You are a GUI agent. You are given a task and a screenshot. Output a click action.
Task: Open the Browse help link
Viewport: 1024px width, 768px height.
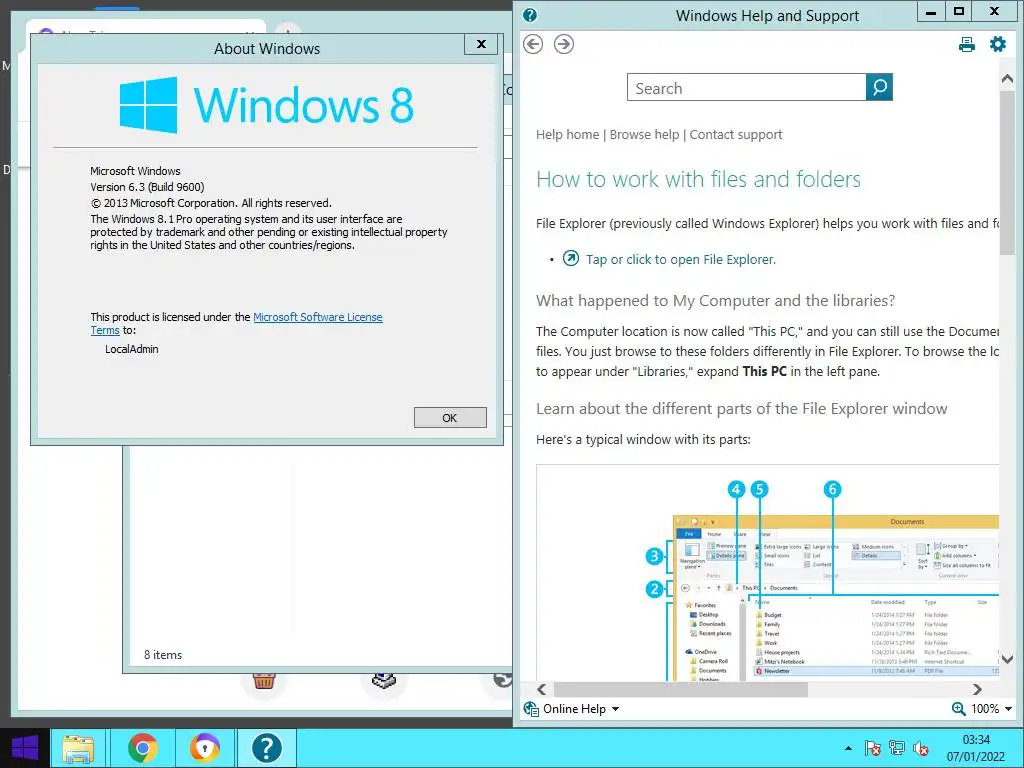(644, 135)
